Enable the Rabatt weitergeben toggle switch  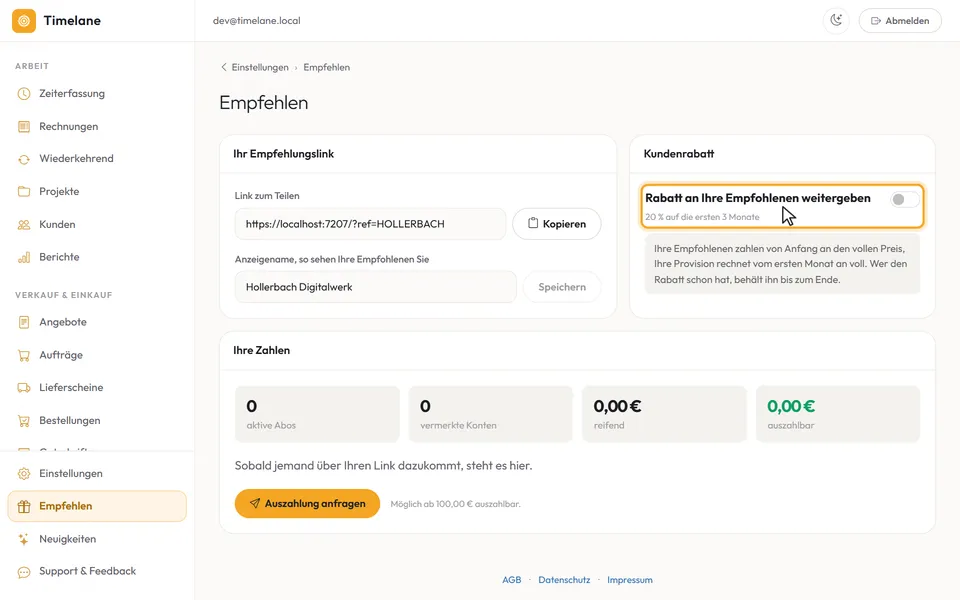tap(904, 199)
